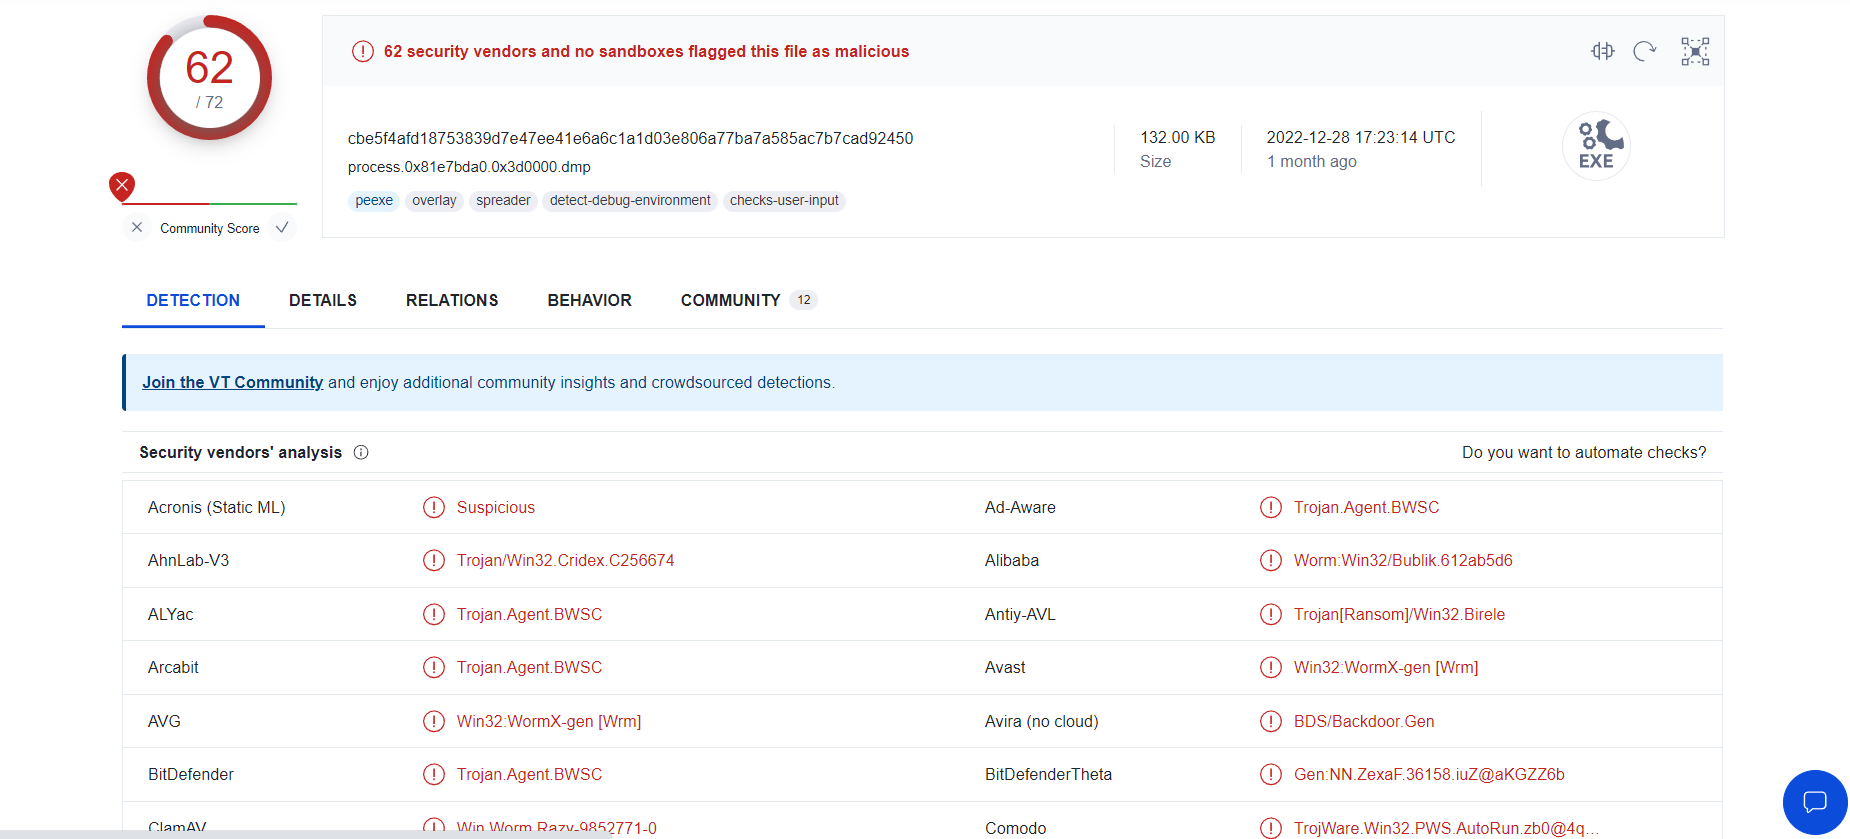The height and width of the screenshot is (839, 1850).
Task: Click alert icon in Alibaba row
Action: [x=1271, y=560]
